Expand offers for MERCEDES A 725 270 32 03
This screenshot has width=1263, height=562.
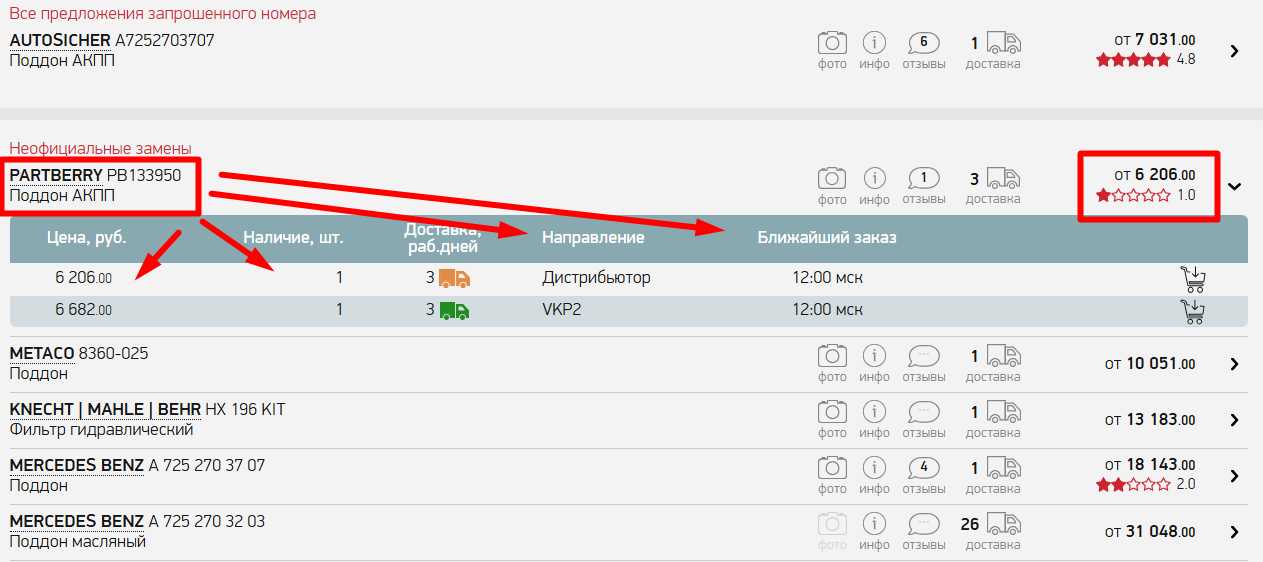tap(1235, 532)
